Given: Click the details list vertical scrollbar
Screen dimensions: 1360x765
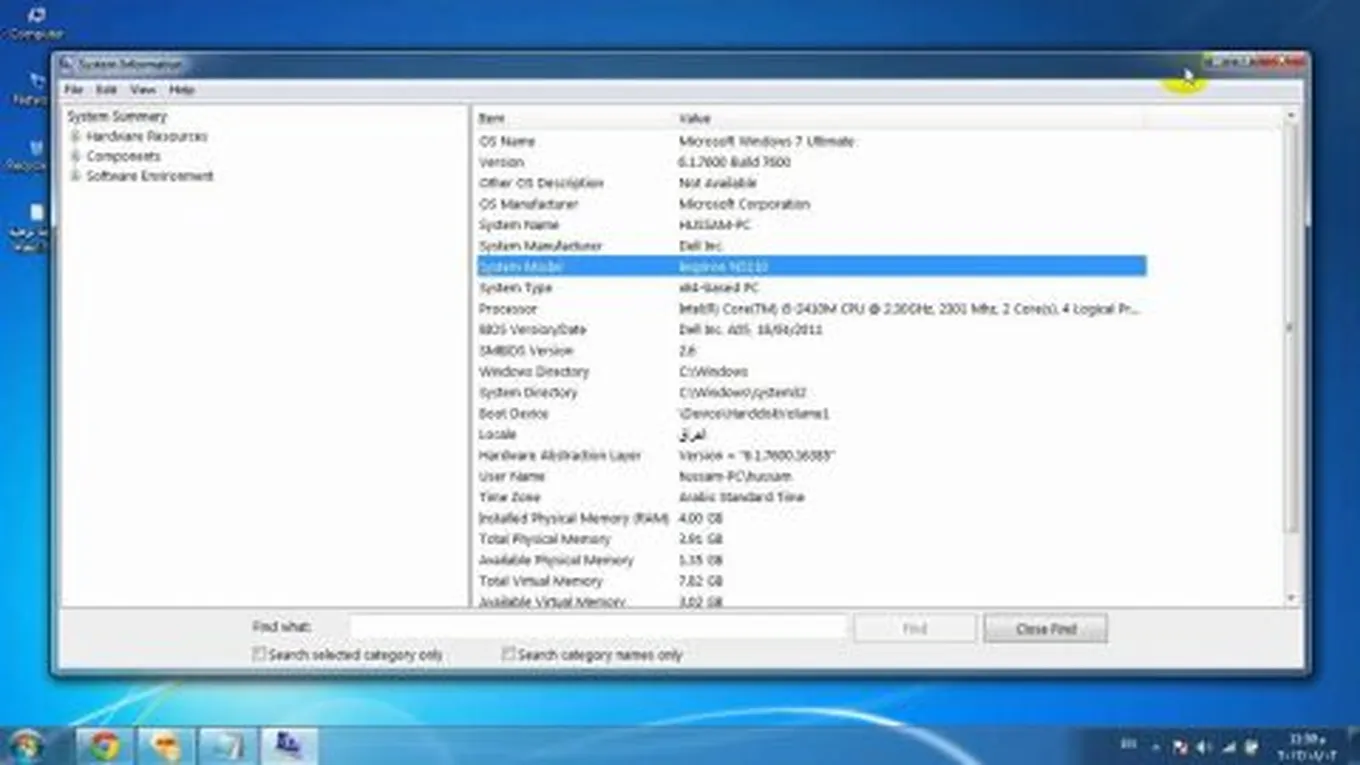Looking at the screenshot, I should tap(1290, 330).
